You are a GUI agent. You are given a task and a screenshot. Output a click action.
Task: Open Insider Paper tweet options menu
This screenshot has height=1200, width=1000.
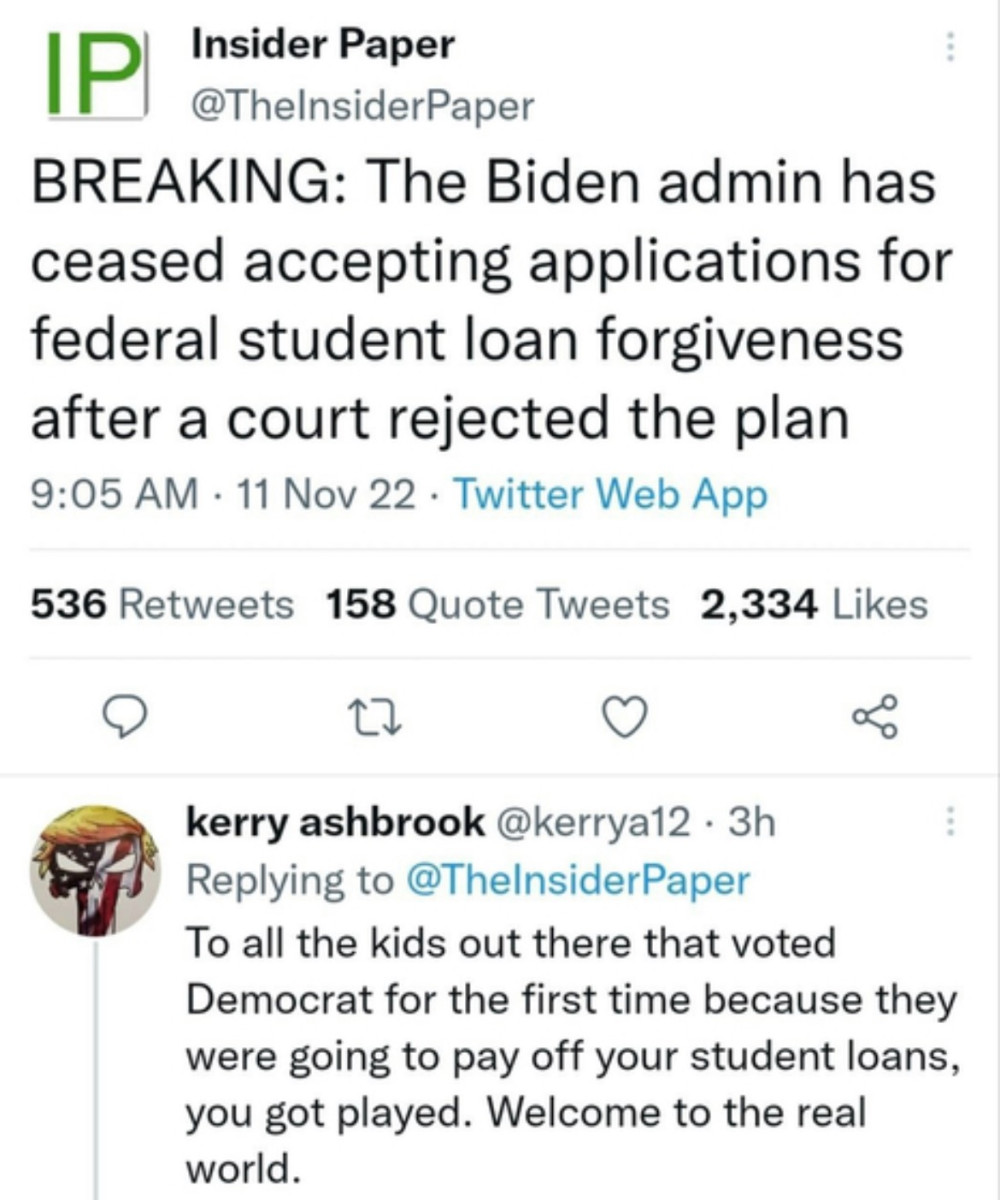tap(950, 48)
